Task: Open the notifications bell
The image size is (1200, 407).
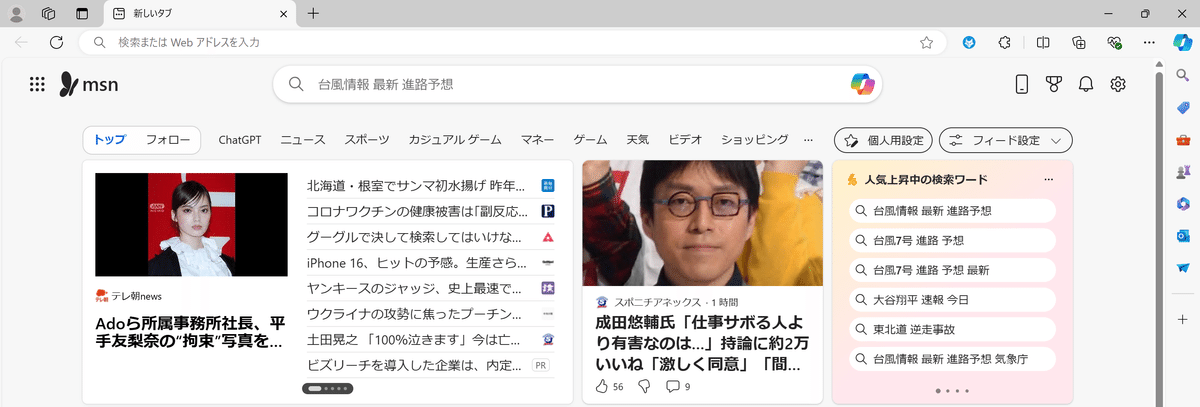Action: [1085, 84]
